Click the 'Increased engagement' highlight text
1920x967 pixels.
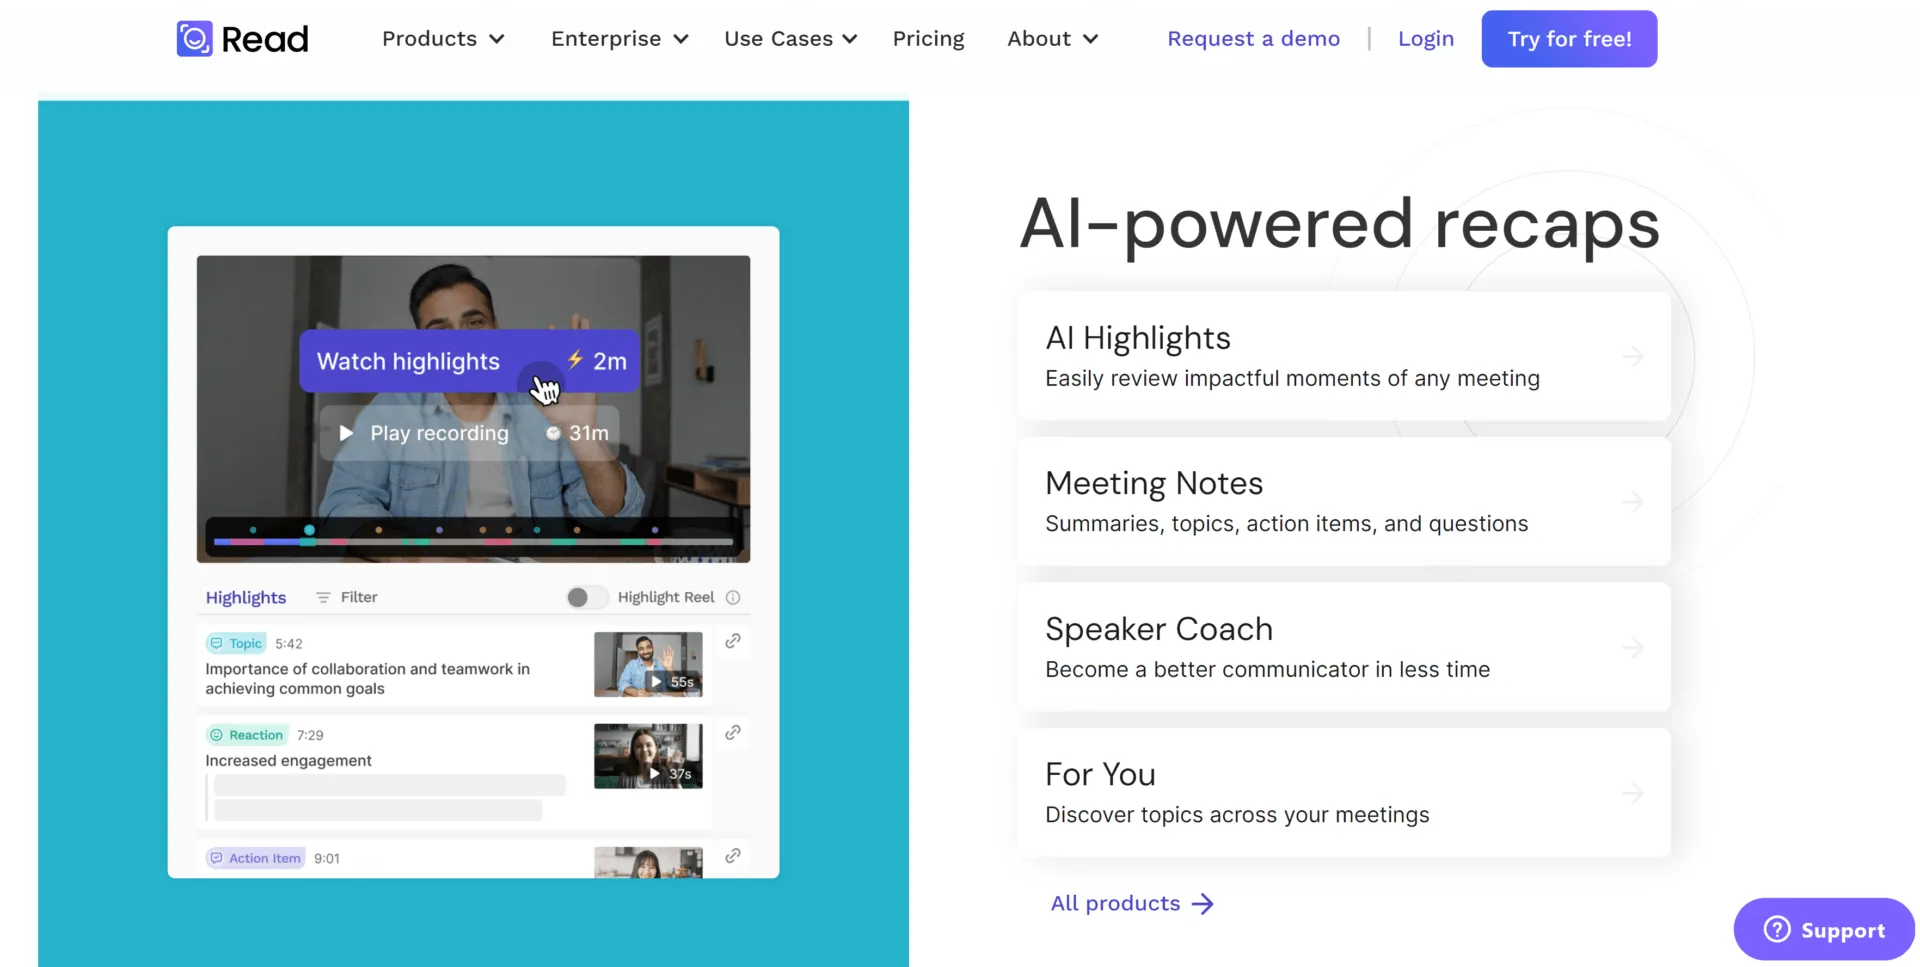tap(288, 761)
